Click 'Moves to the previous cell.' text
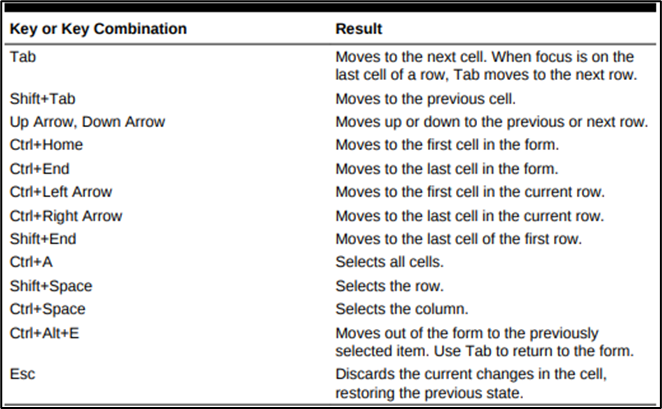This screenshot has width=662, height=409. tap(426, 99)
